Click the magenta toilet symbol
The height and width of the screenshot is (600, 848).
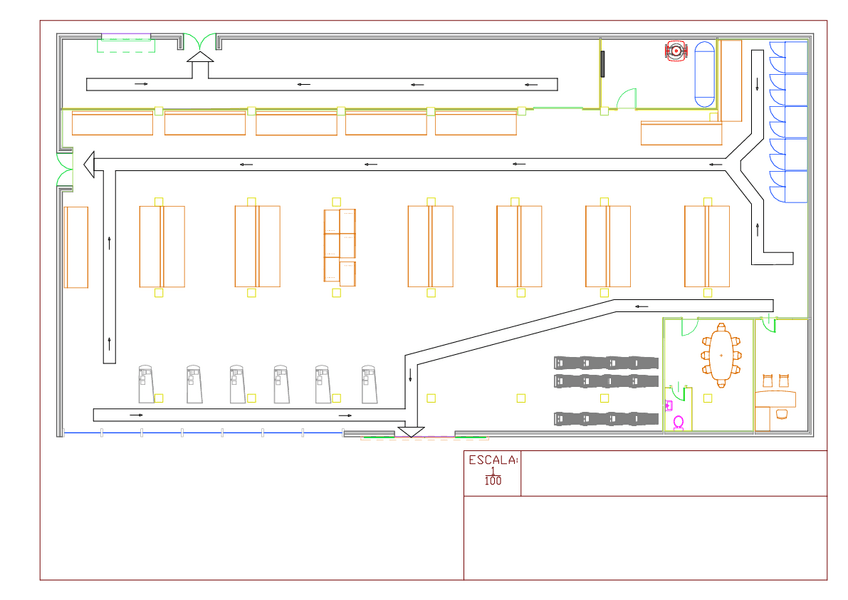(678, 423)
